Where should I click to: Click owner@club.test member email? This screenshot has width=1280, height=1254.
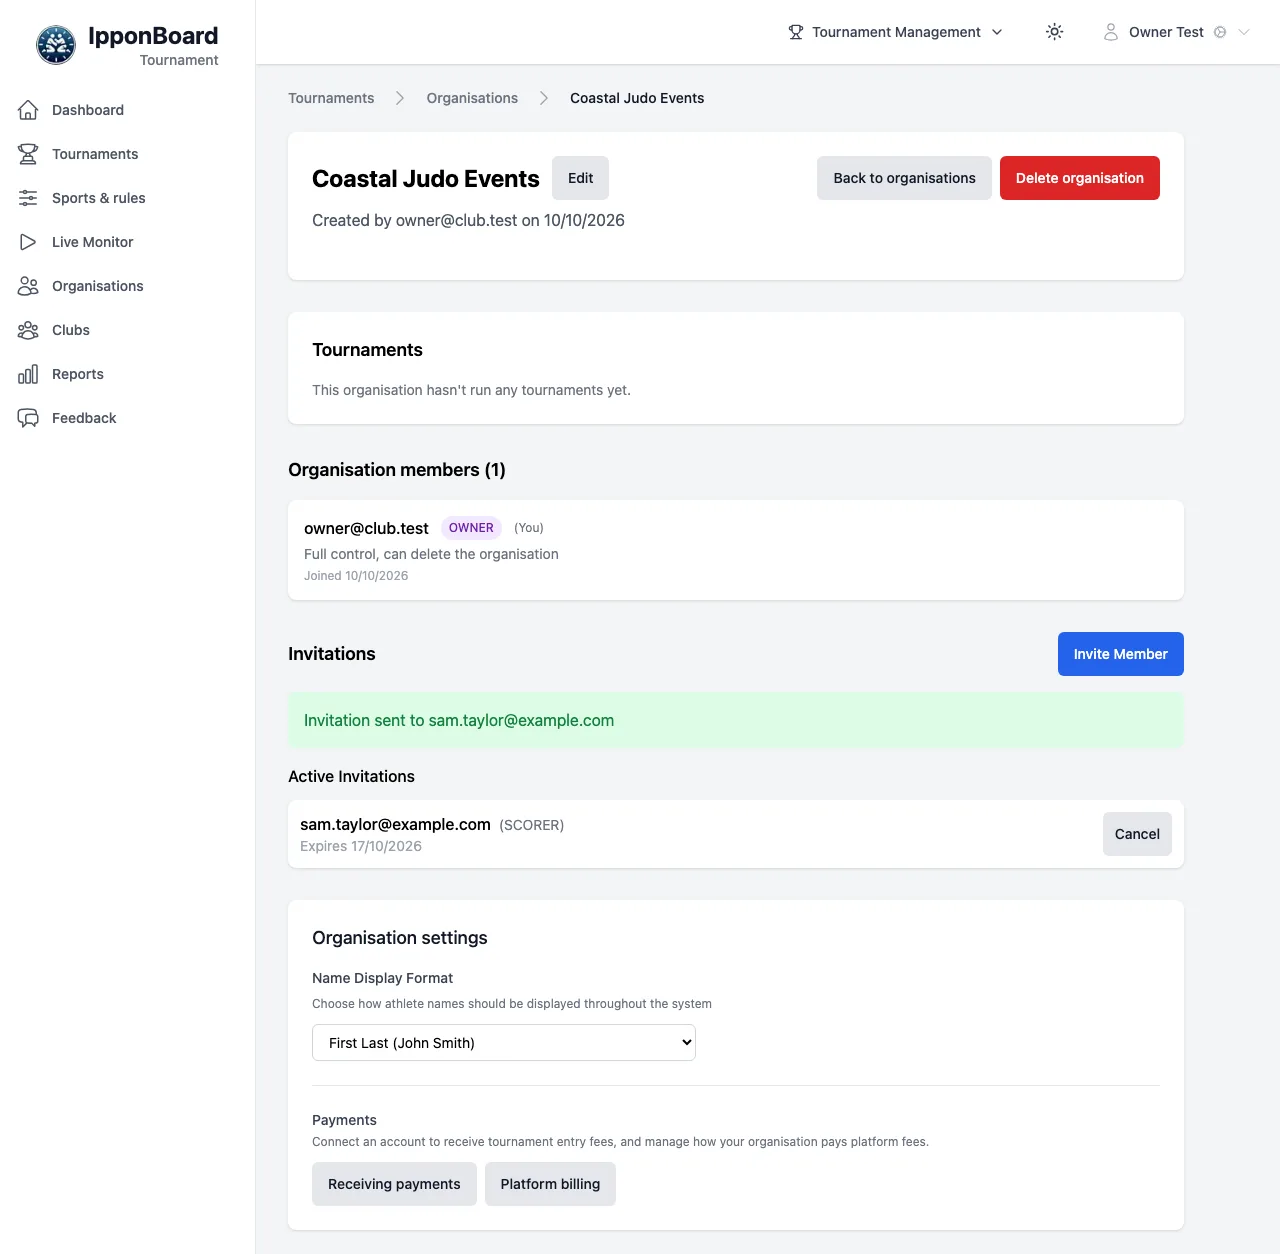point(366,528)
